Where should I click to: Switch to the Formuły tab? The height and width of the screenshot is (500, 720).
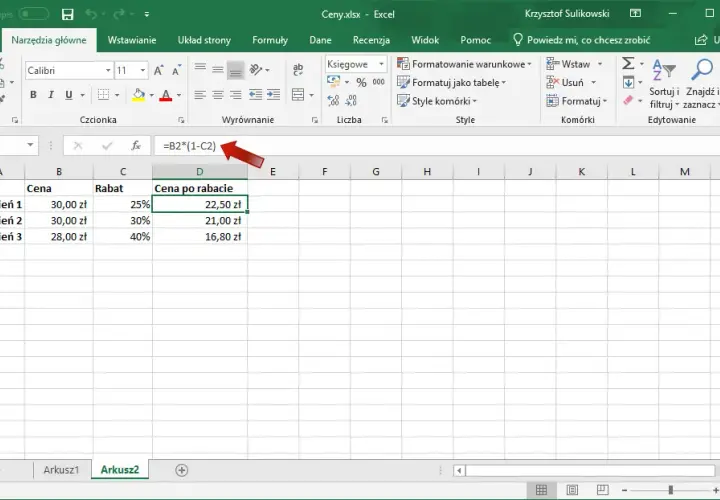(270, 40)
